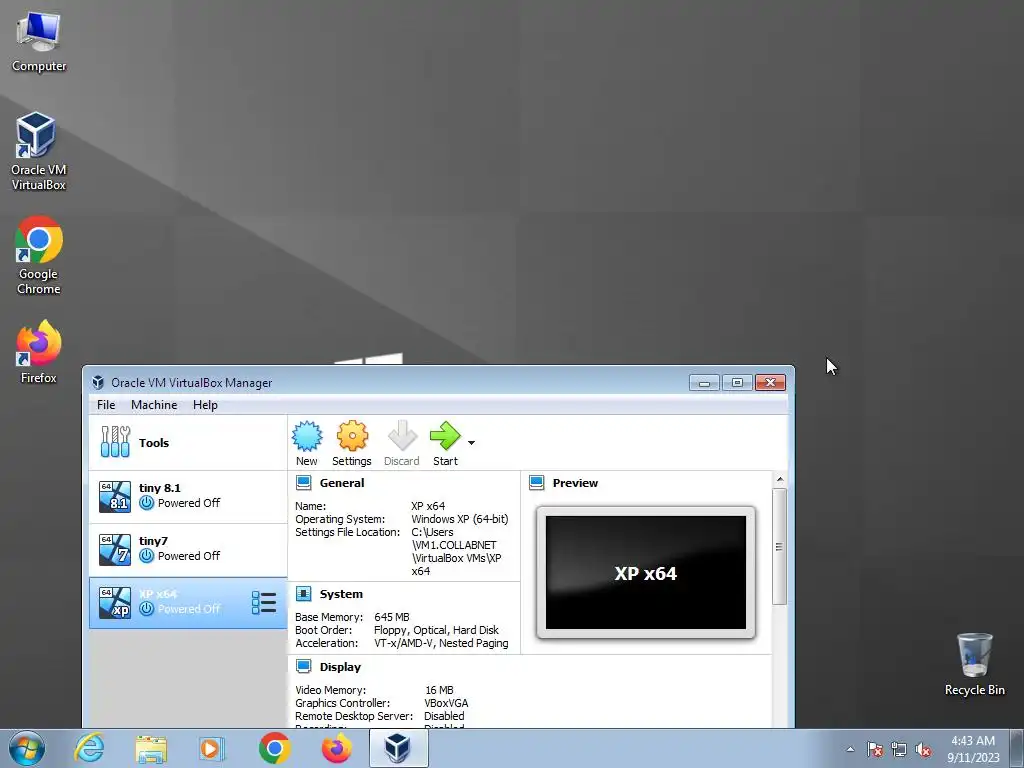Click the network tray icon
The height and width of the screenshot is (768, 1024).
tap(899, 749)
